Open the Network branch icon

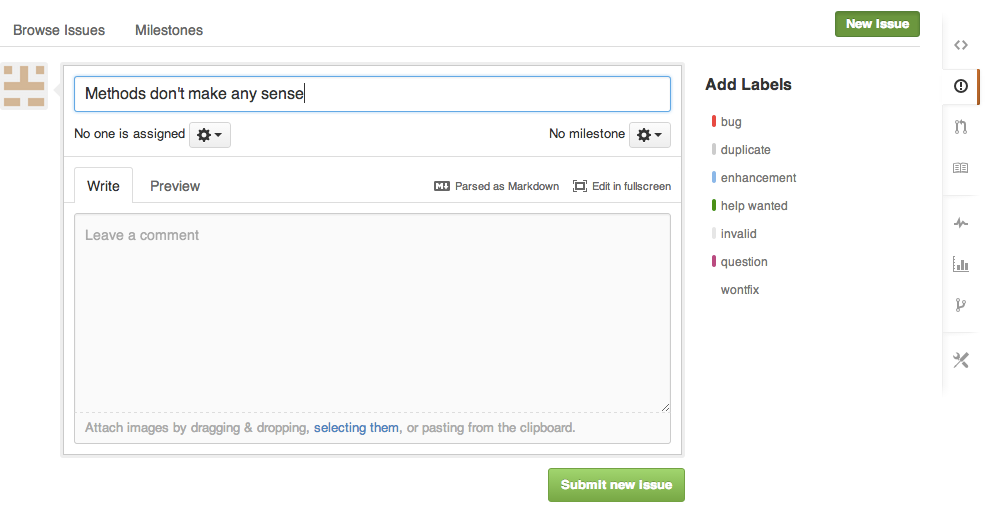click(x=961, y=305)
